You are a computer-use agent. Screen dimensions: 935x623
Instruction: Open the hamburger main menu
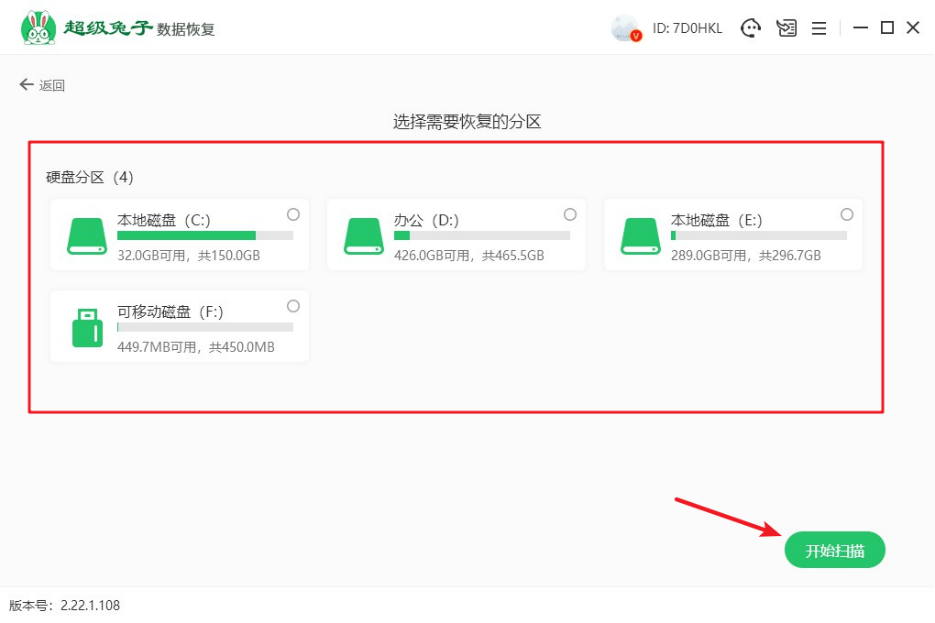point(818,28)
